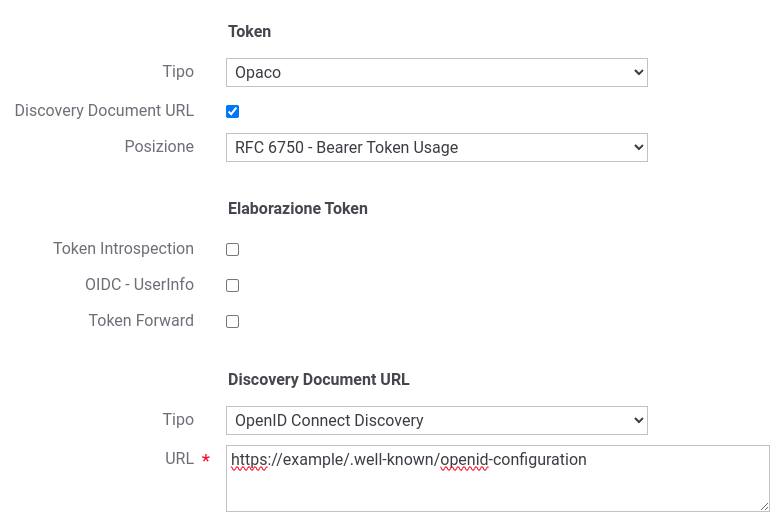Enable the Token Introspection checkbox
The image size is (782, 524).
pos(232,249)
